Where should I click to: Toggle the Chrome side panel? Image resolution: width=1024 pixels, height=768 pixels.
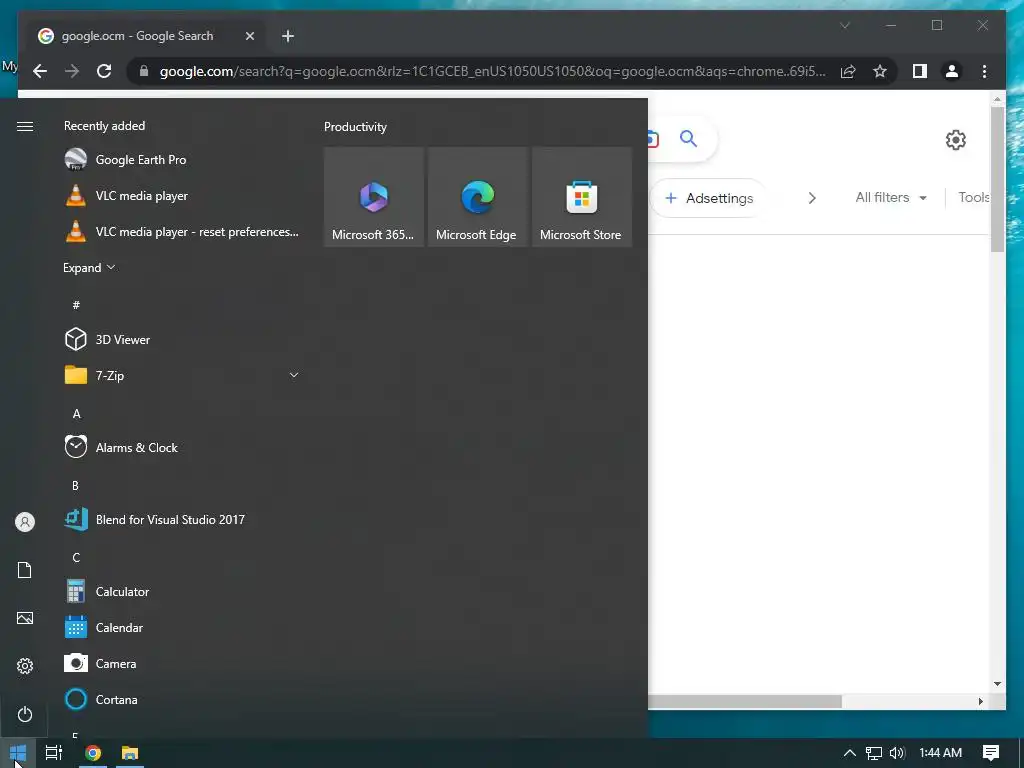(920, 71)
